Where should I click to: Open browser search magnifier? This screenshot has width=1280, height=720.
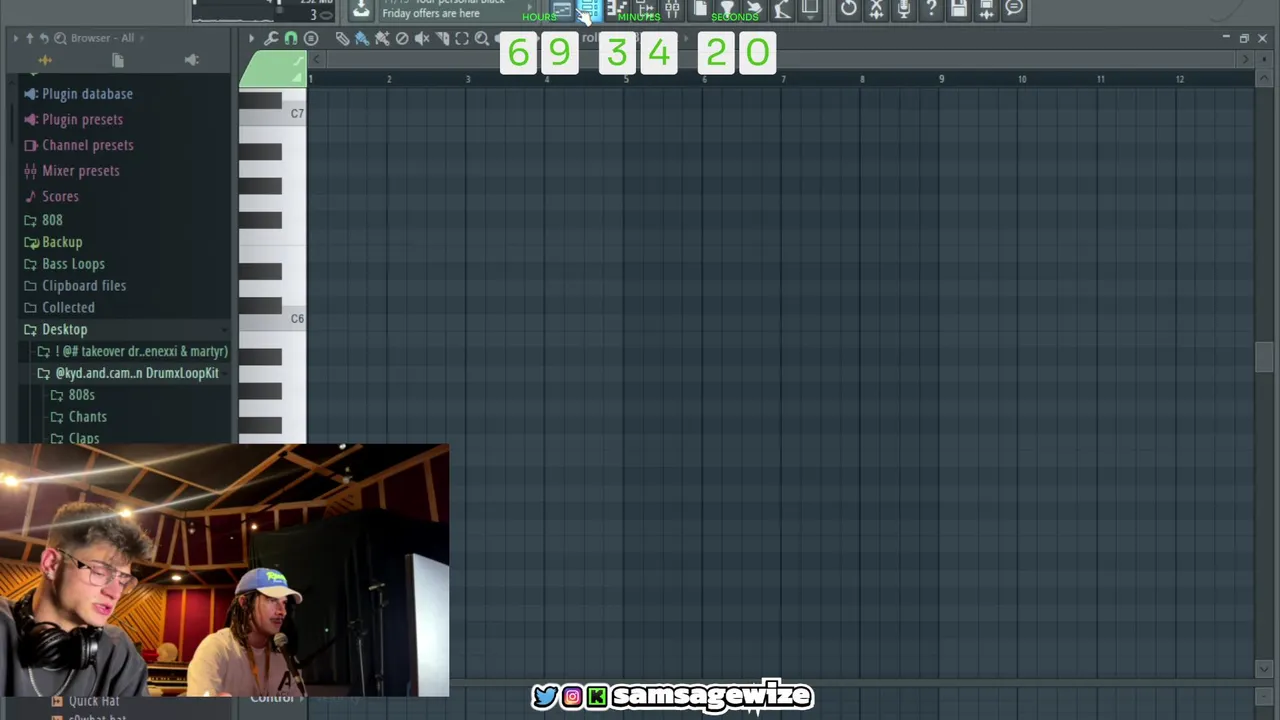60,38
